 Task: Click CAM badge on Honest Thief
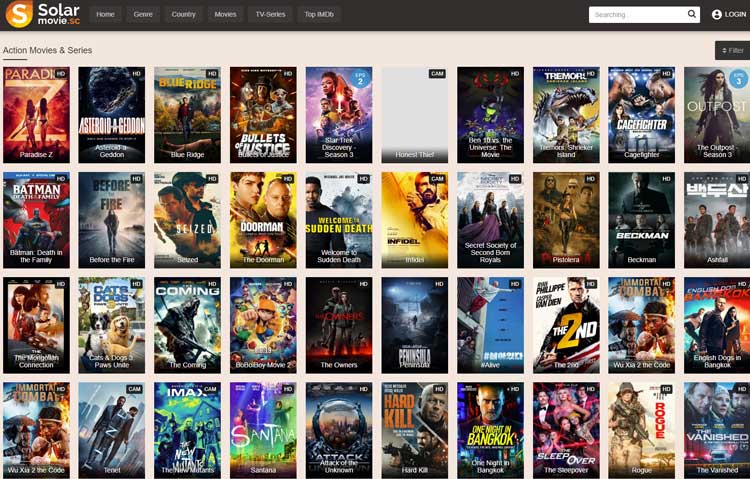(437, 74)
